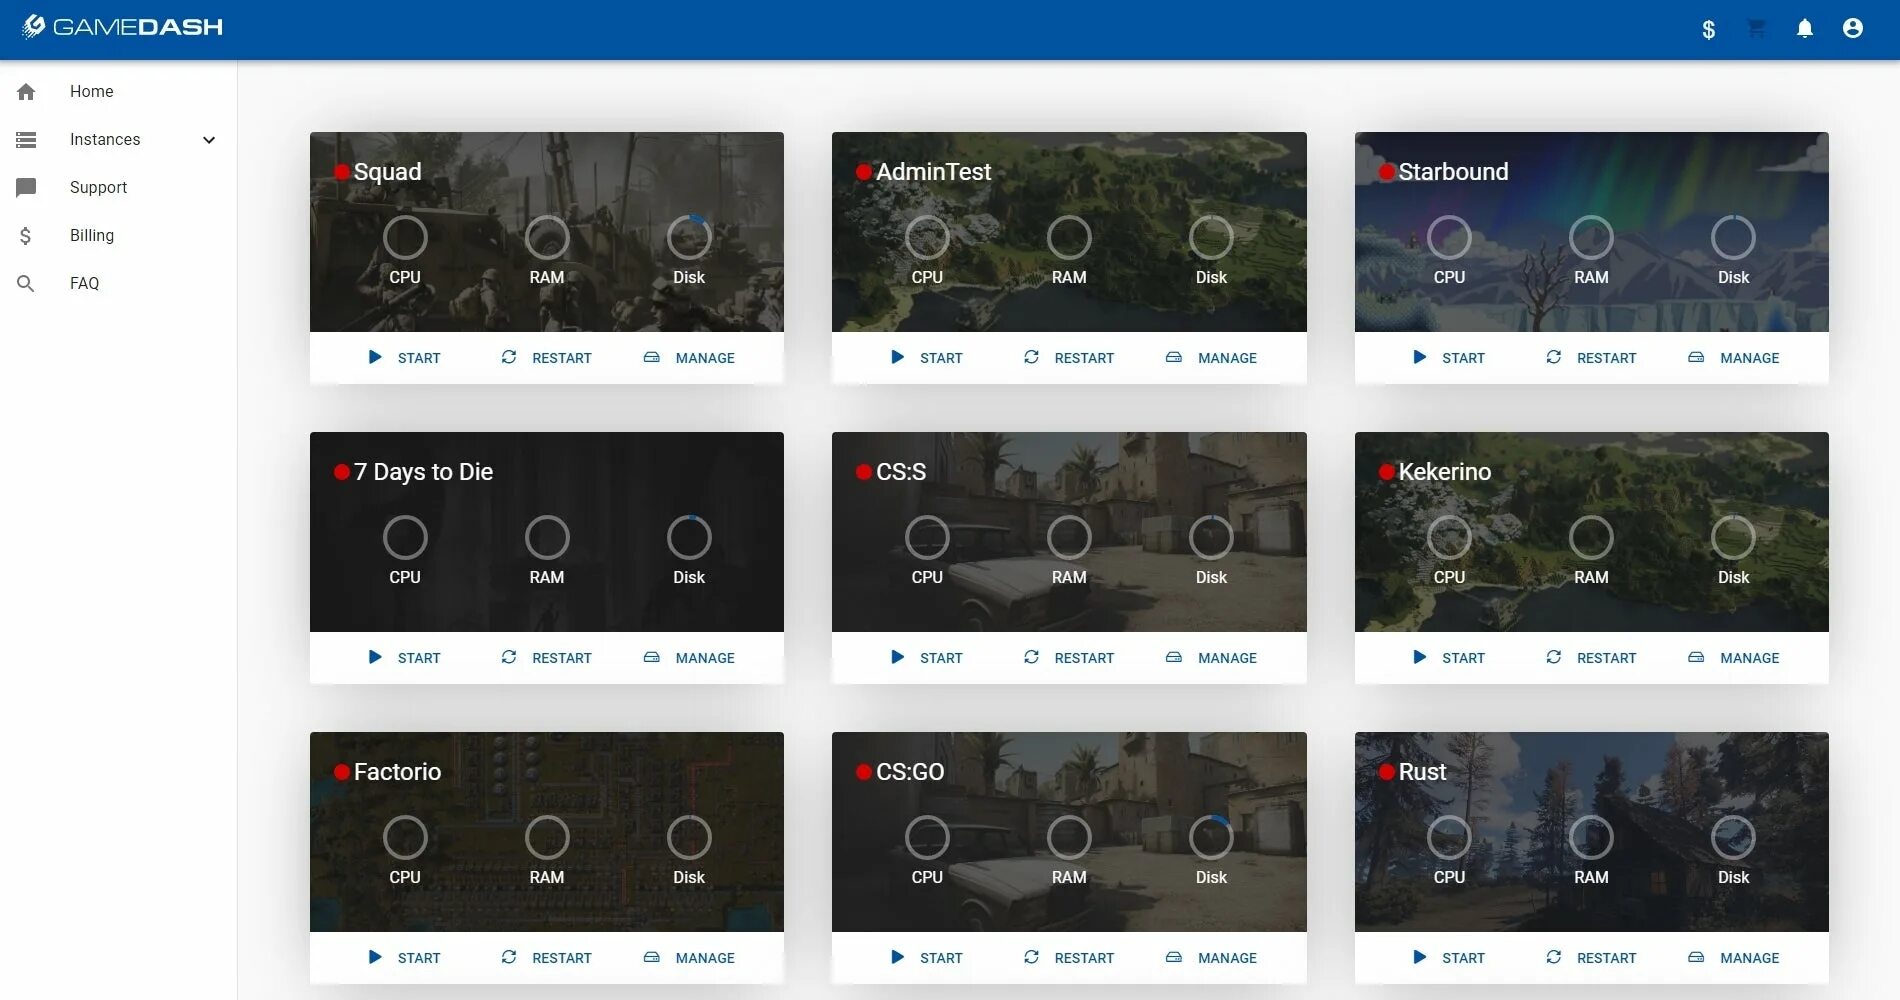Manage the Rust server
This screenshot has height=1000, width=1900.
click(x=1734, y=958)
